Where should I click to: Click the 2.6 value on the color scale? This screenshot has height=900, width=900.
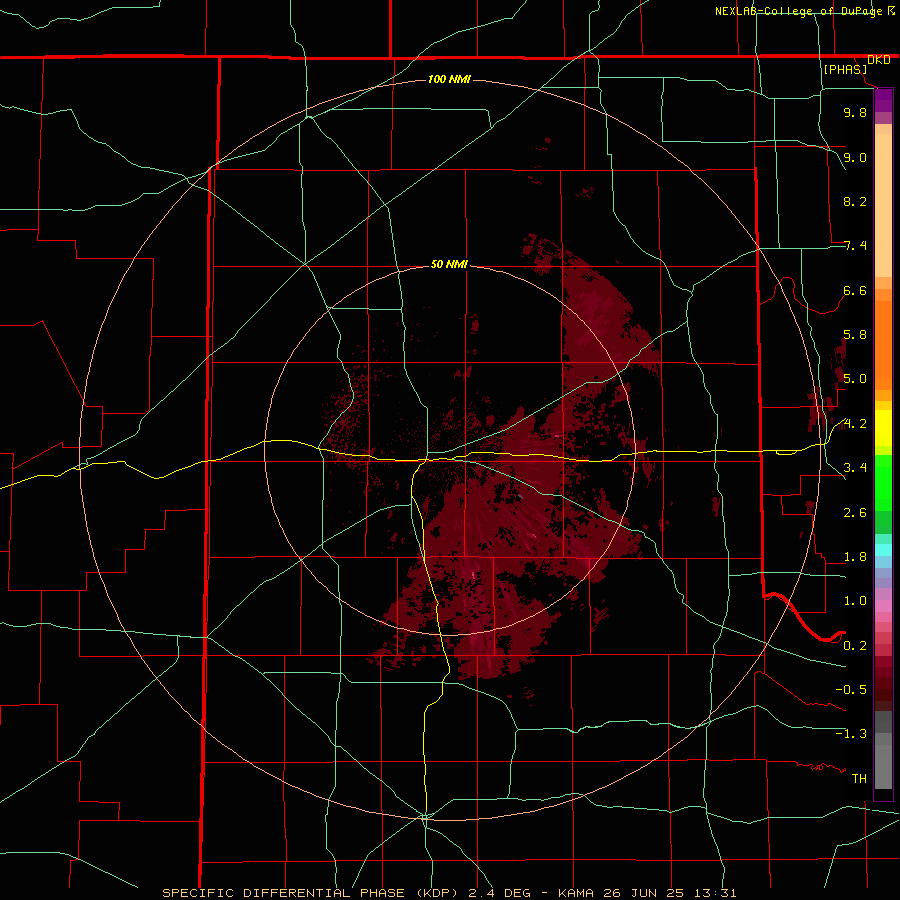[855, 513]
